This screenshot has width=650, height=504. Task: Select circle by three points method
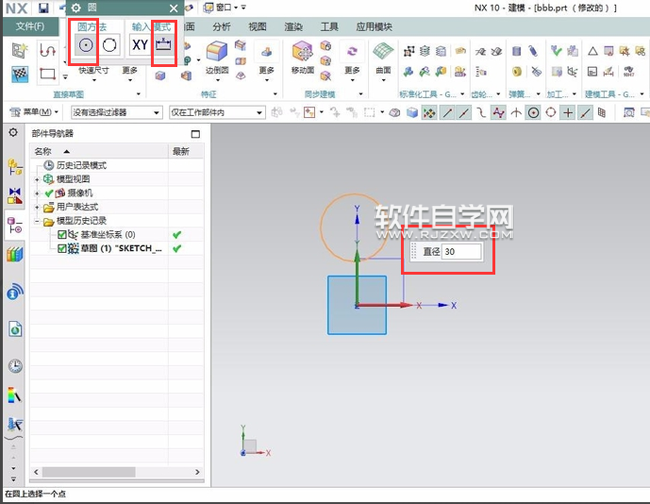(x=110, y=45)
